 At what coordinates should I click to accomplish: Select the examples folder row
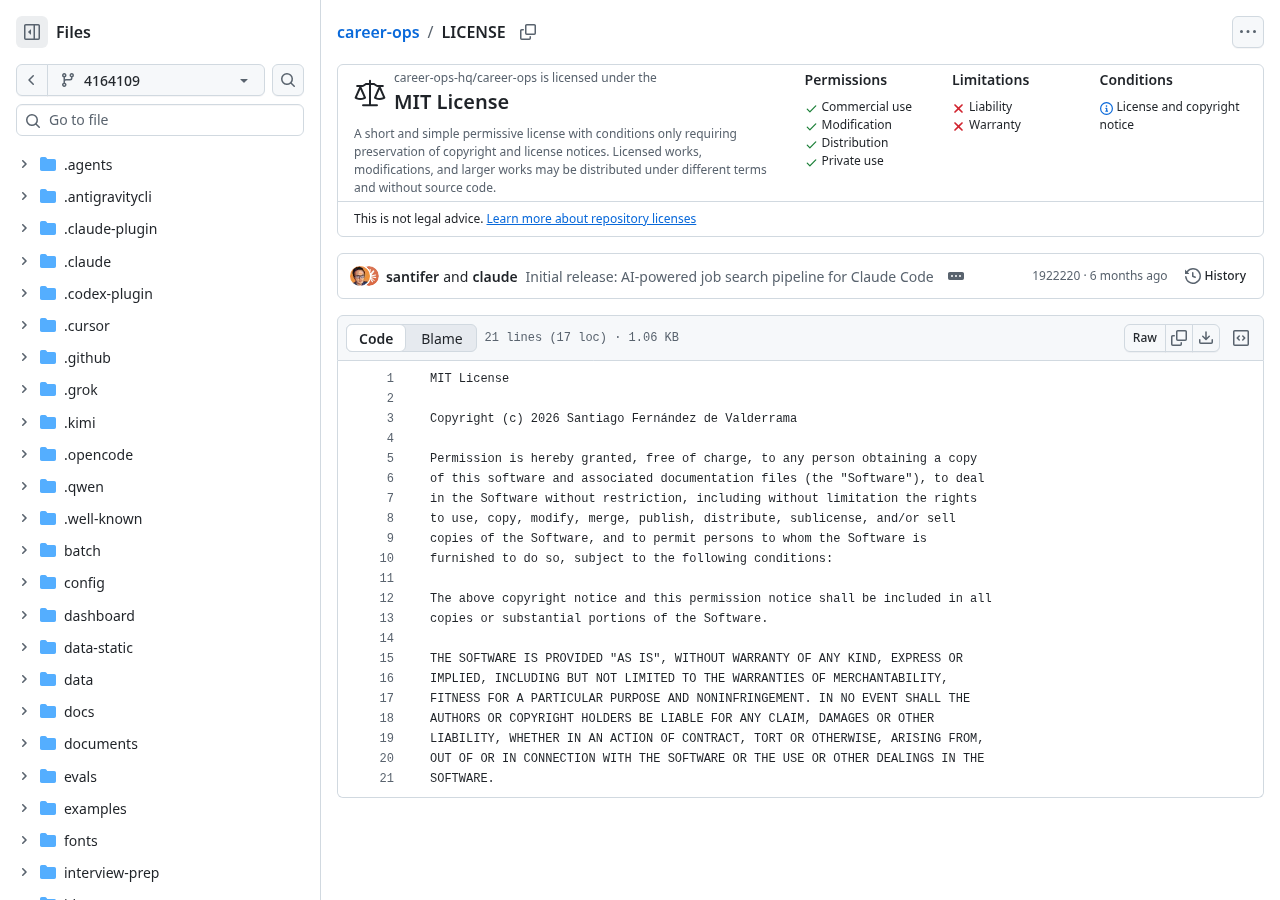(x=160, y=808)
